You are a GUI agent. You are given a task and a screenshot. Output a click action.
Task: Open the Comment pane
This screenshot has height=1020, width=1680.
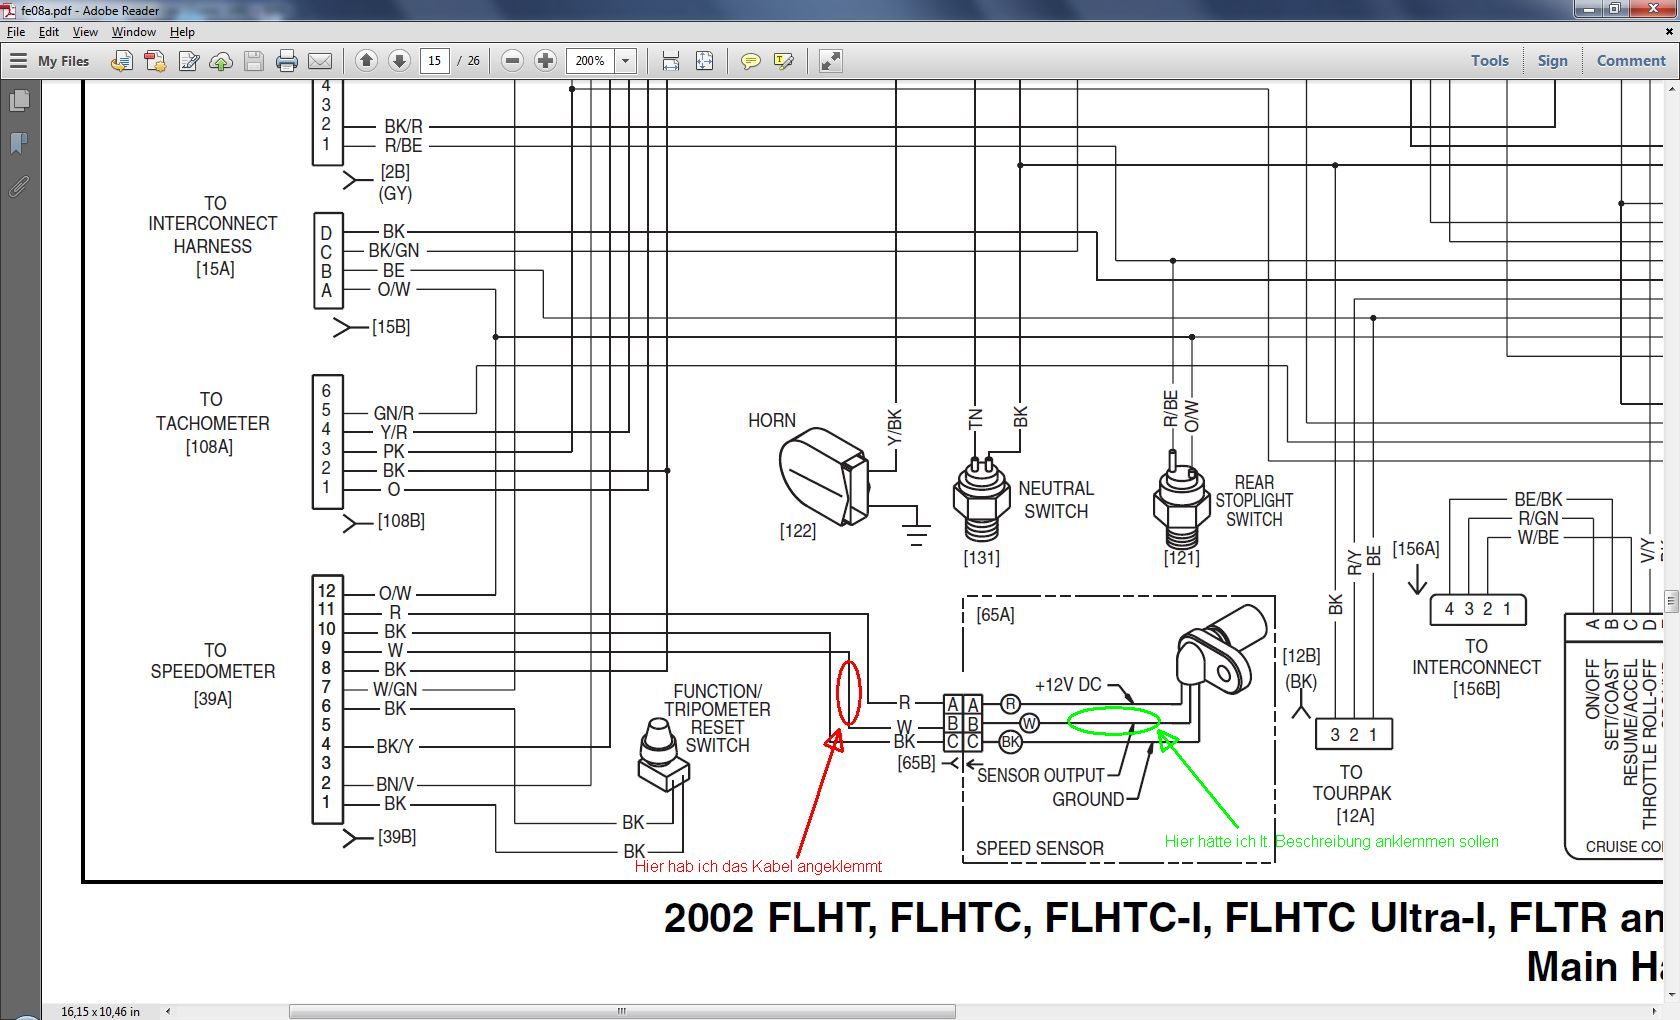(x=1631, y=61)
